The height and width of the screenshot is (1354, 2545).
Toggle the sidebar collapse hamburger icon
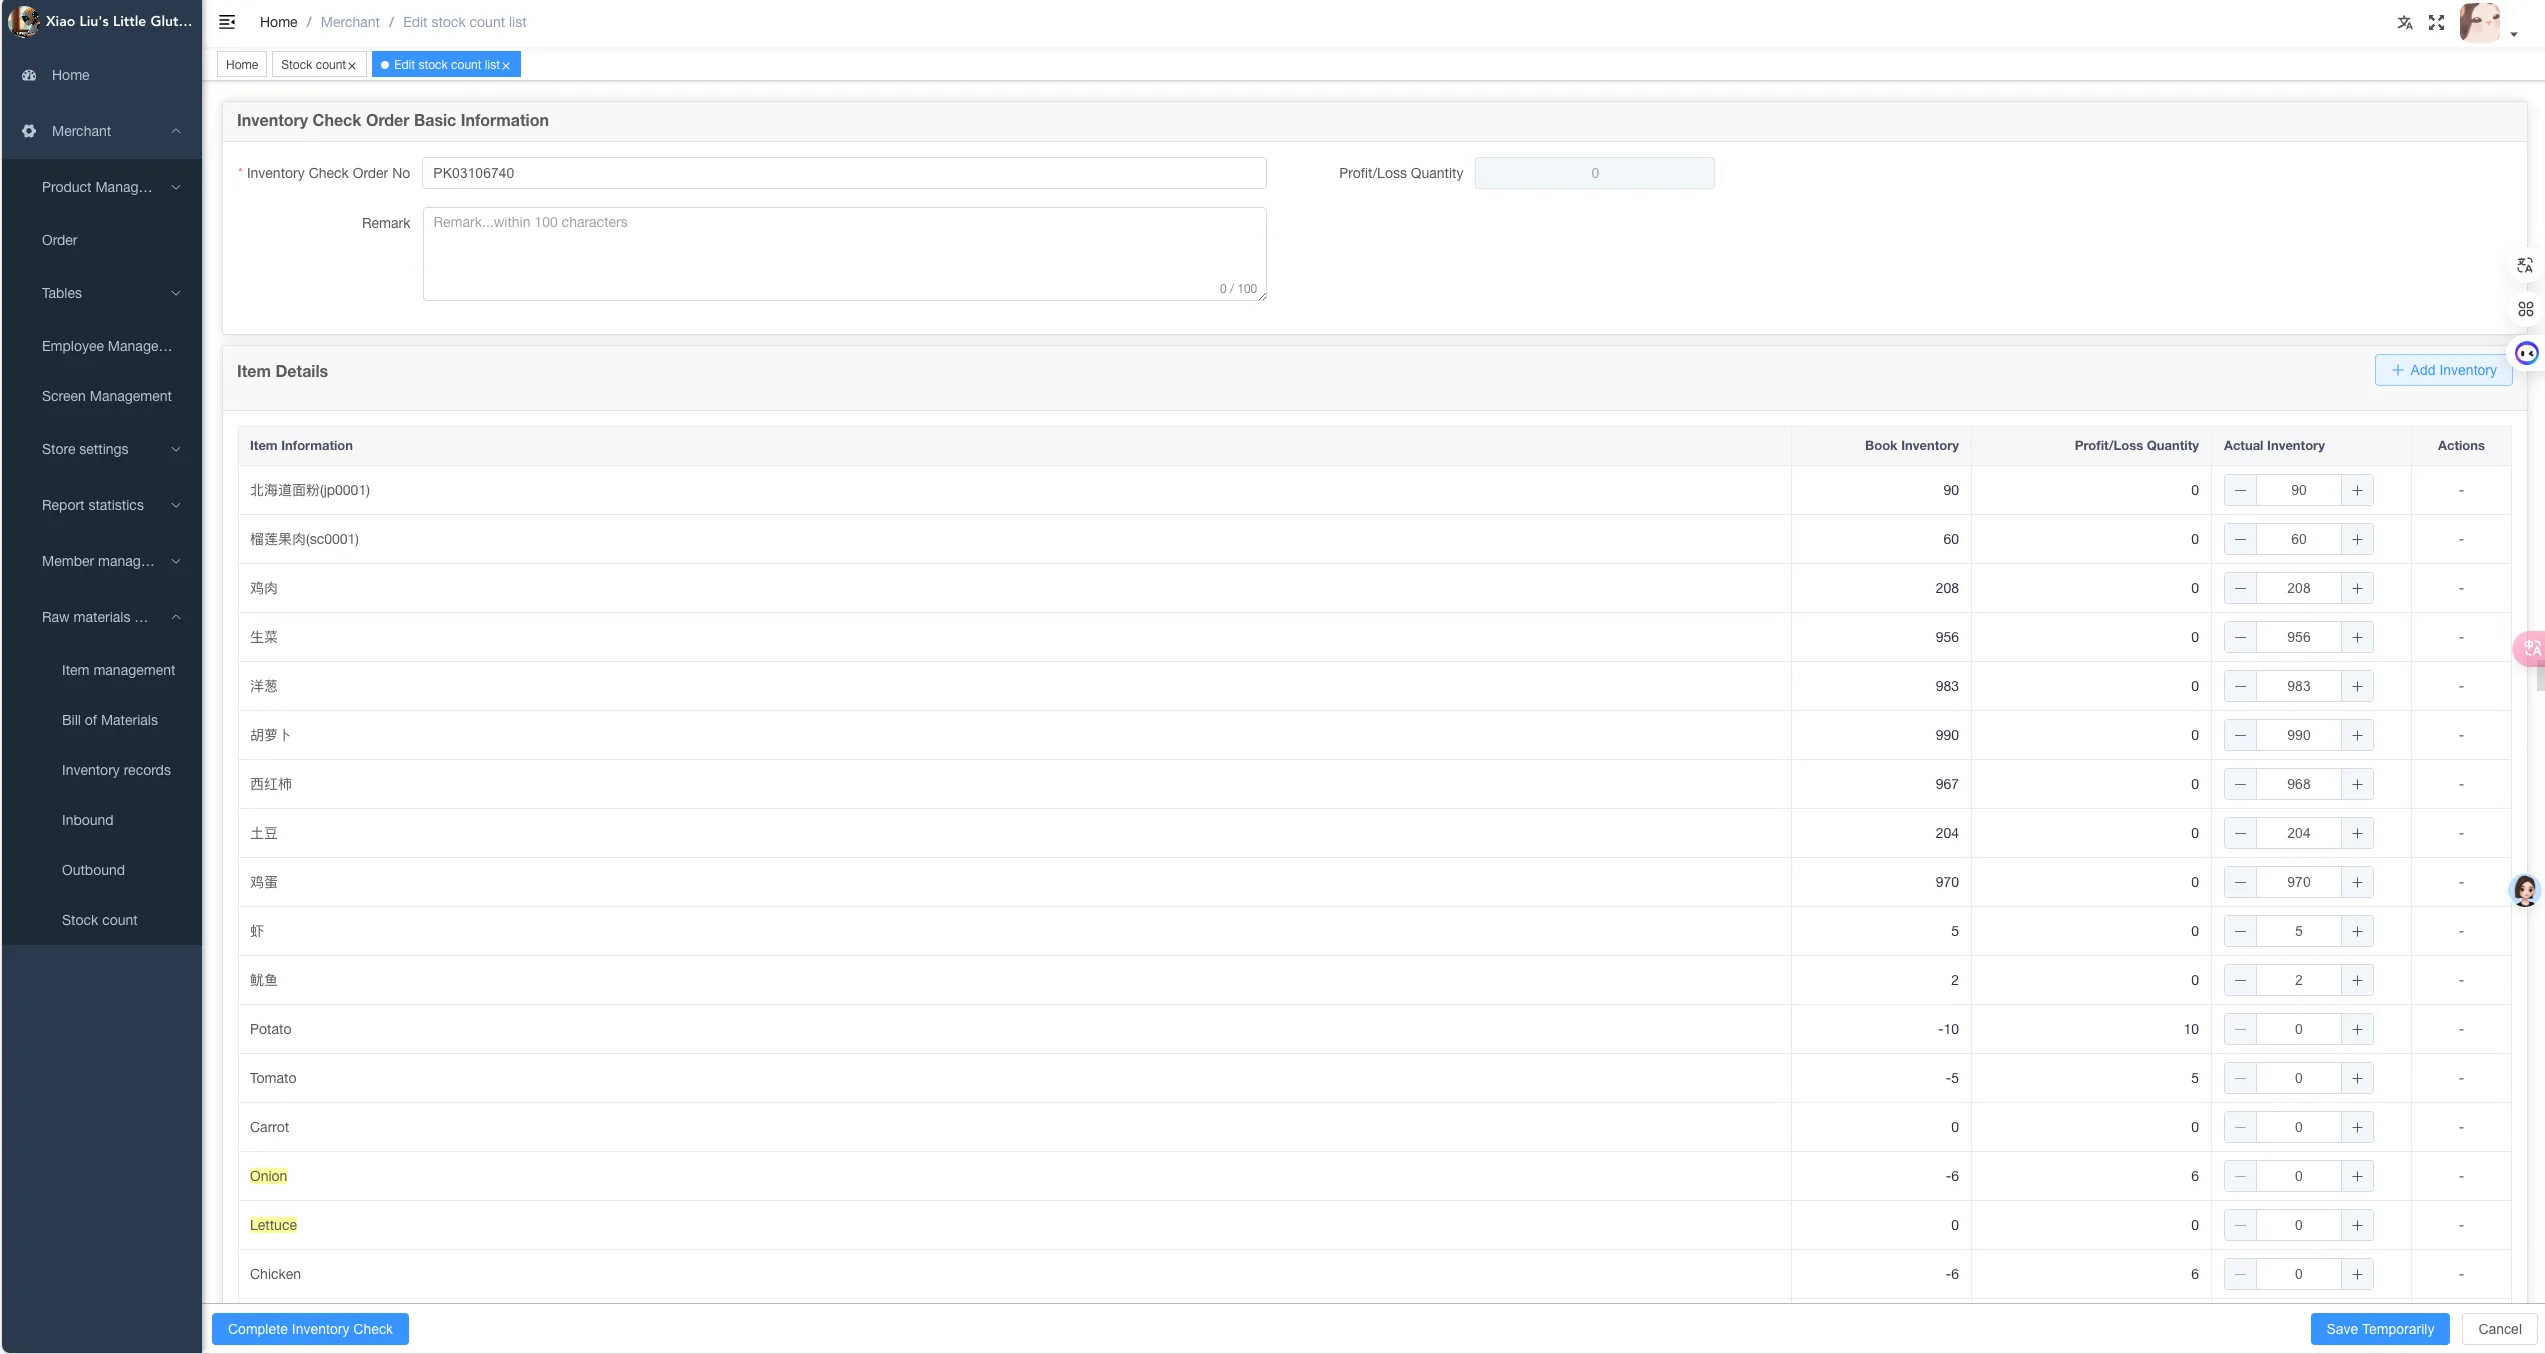tap(227, 22)
